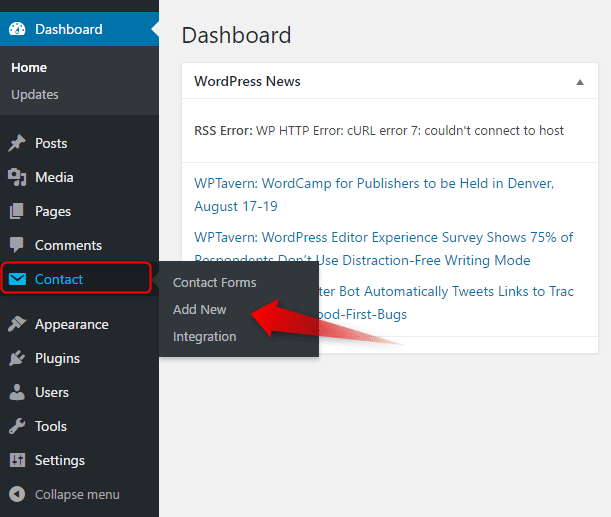Click the Settings sliders icon
Viewport: 611px width, 517px height.
[17, 460]
